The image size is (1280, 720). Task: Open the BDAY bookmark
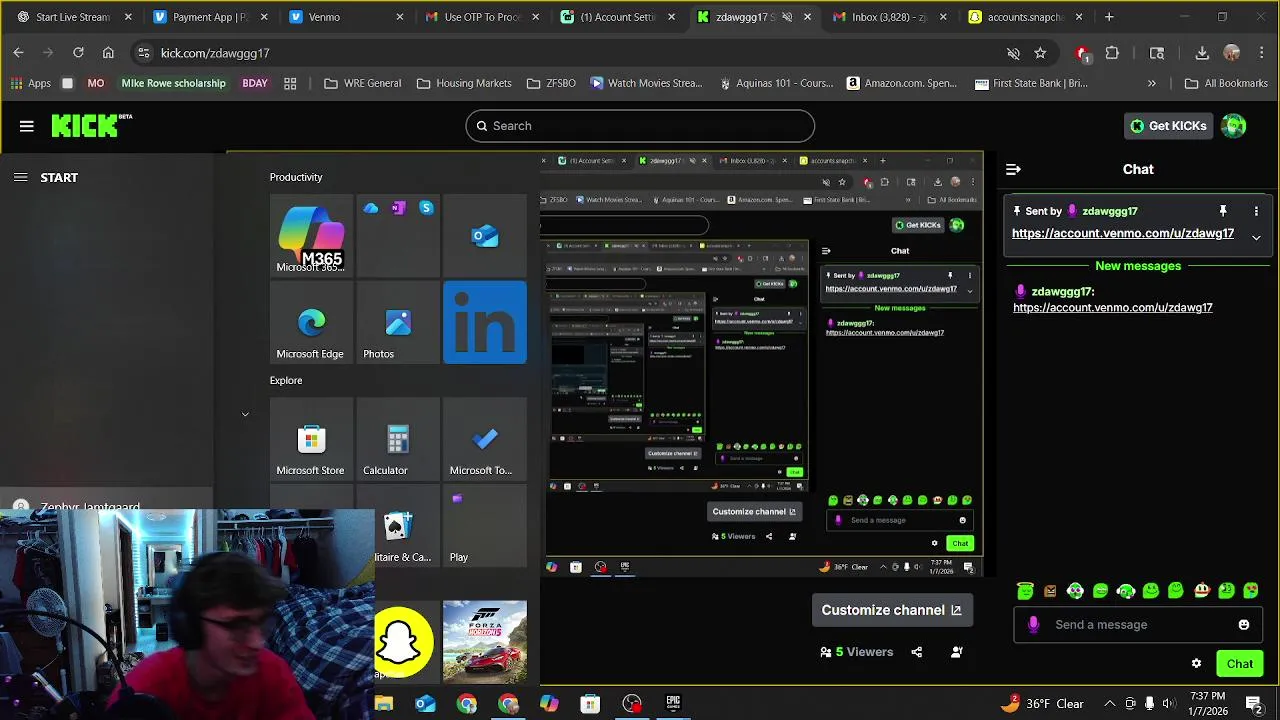[255, 84]
